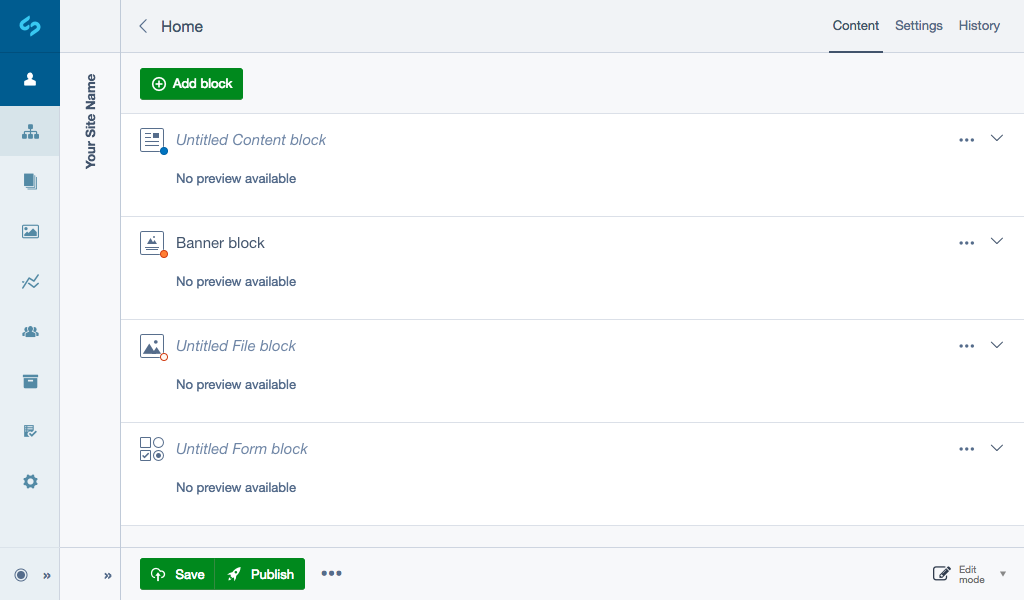Collapse the Untitled Form block chevron

tap(997, 448)
